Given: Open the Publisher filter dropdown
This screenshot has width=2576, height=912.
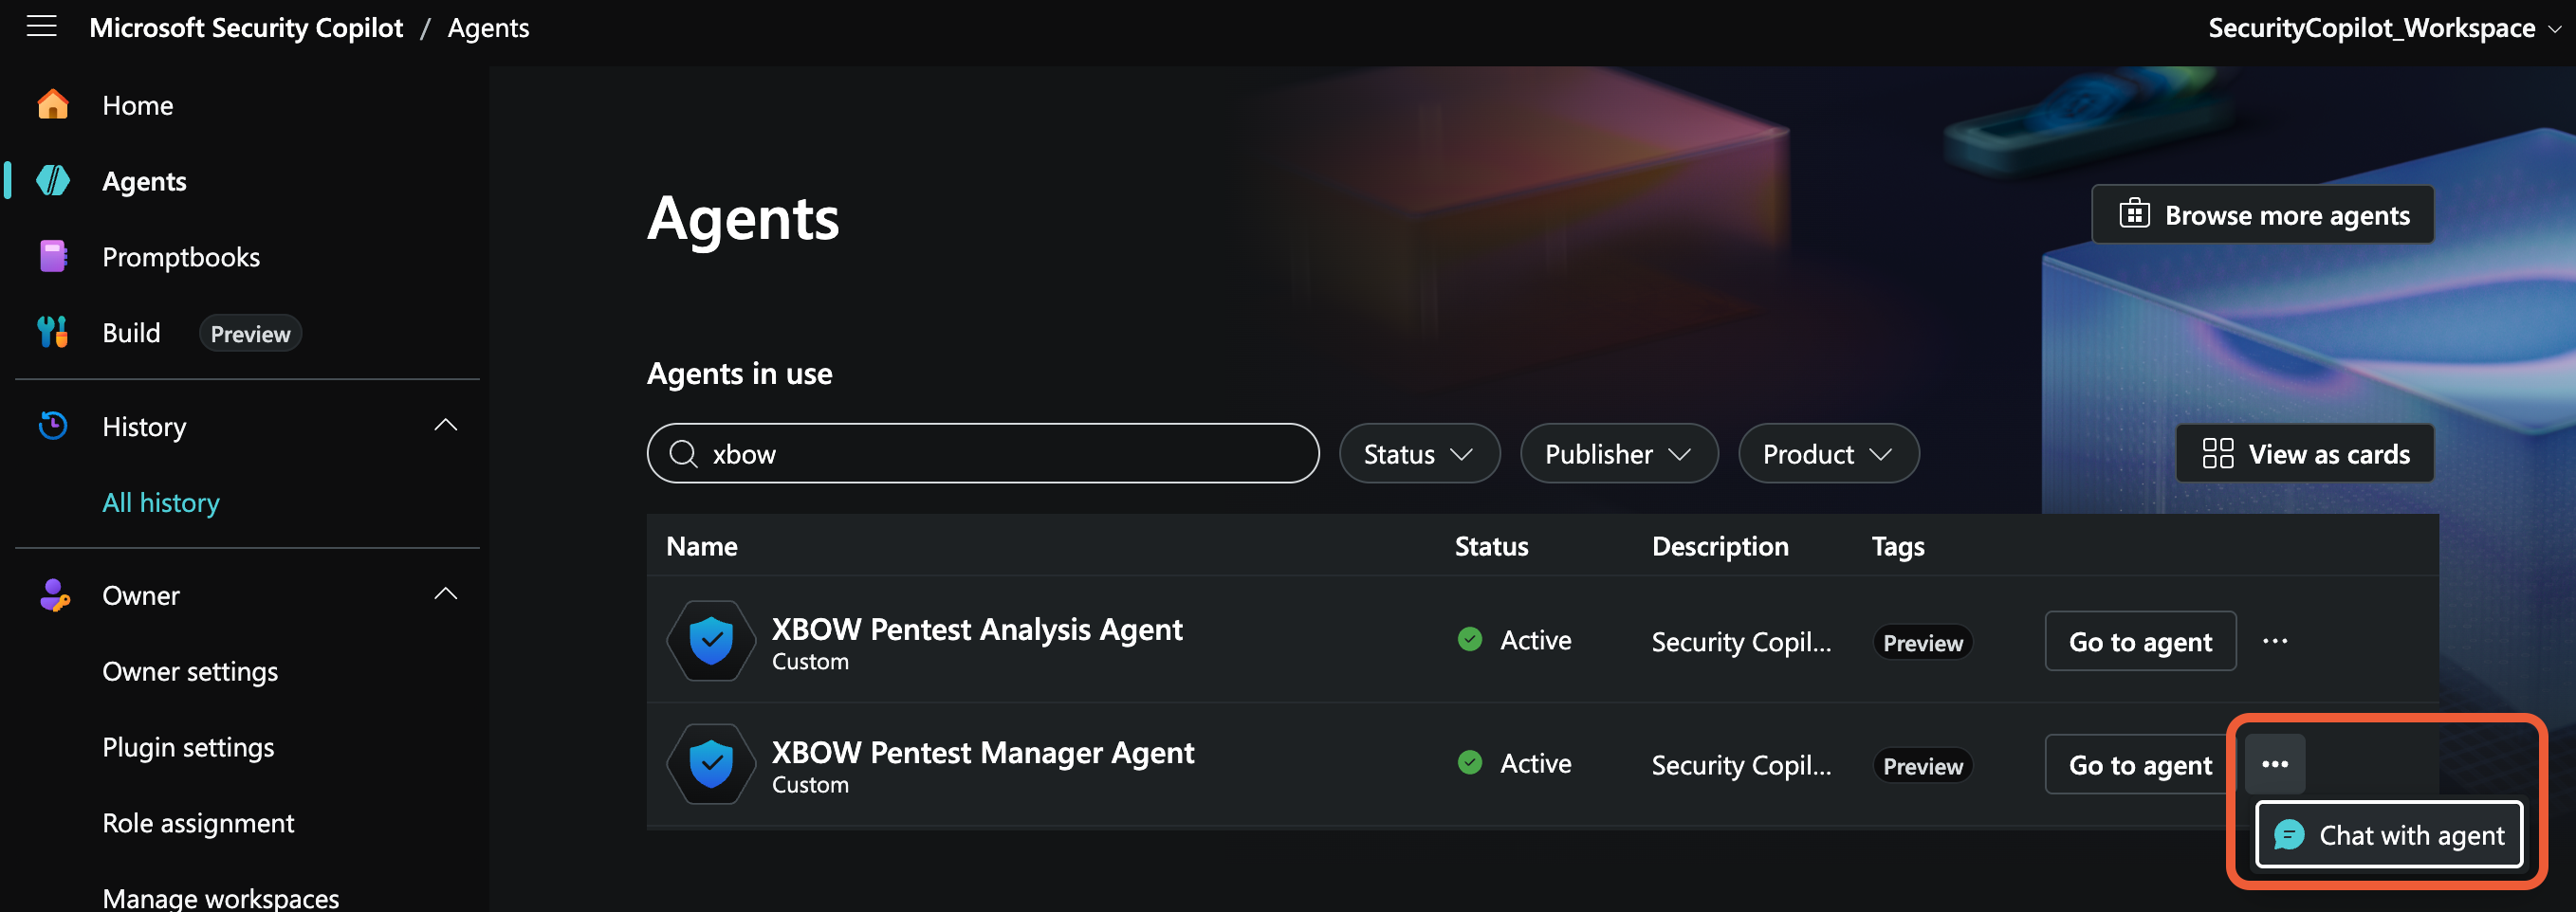Looking at the screenshot, I should [1618, 453].
